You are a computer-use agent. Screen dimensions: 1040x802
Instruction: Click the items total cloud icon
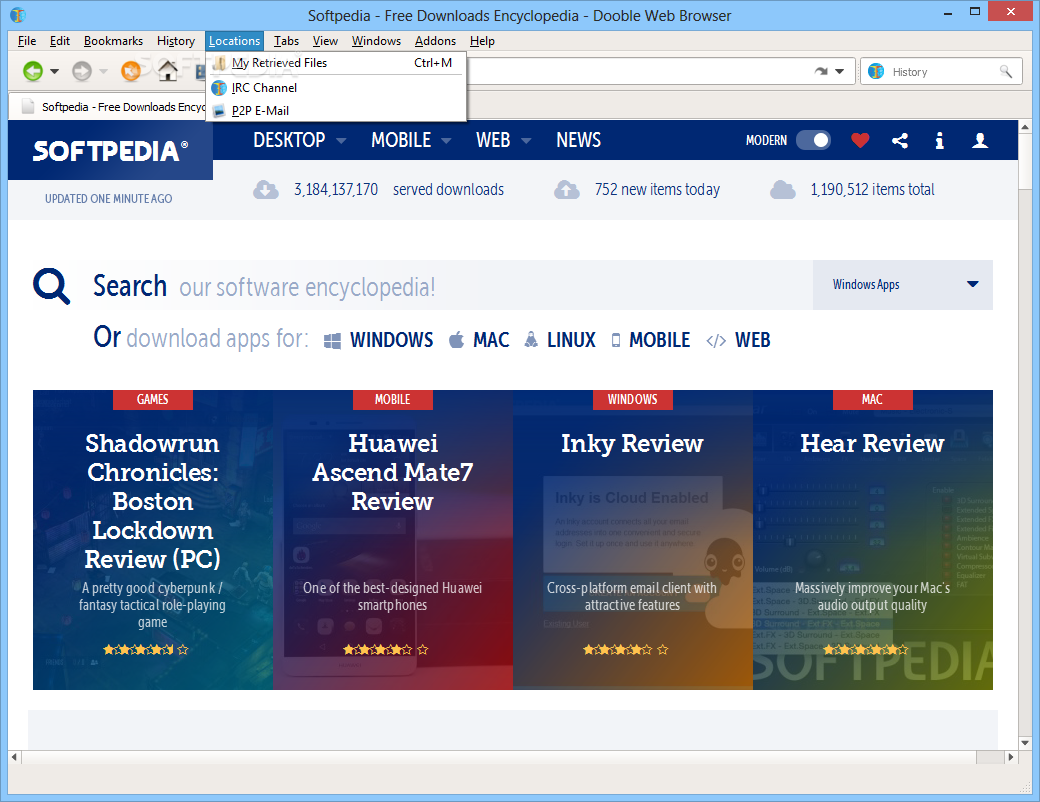pyautogui.click(x=783, y=190)
